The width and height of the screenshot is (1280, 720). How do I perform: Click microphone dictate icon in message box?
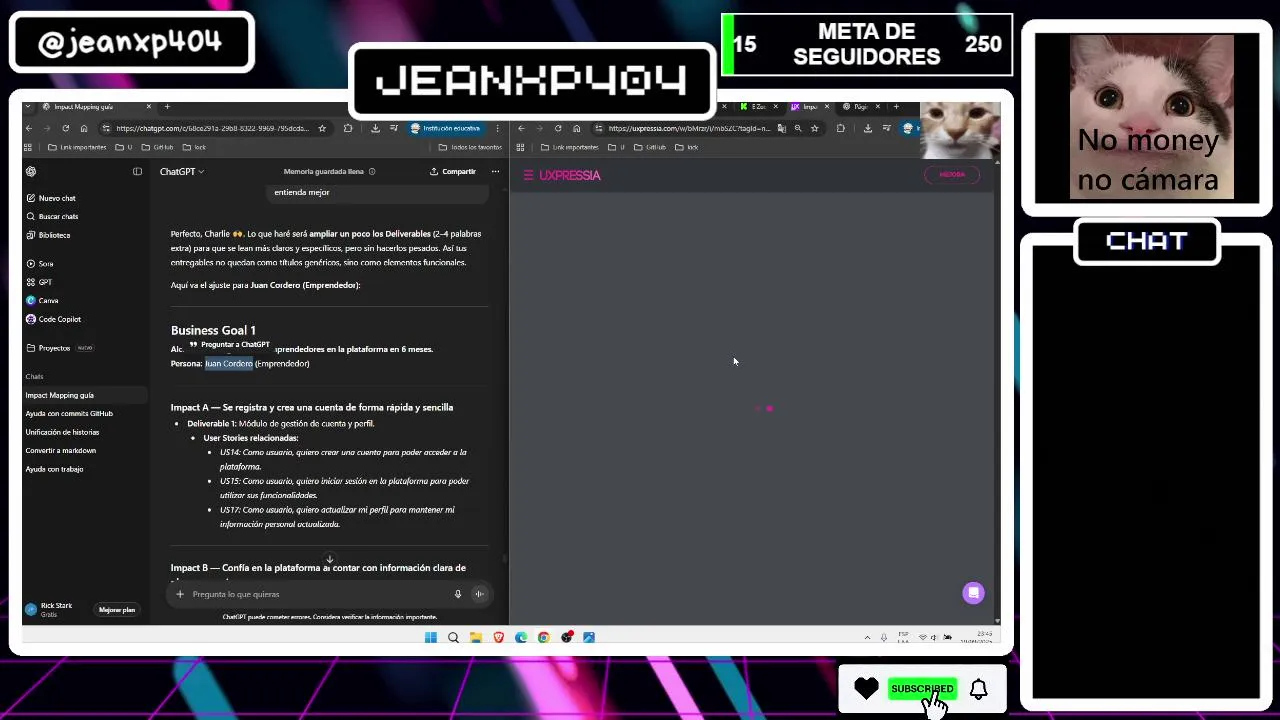pyautogui.click(x=458, y=594)
